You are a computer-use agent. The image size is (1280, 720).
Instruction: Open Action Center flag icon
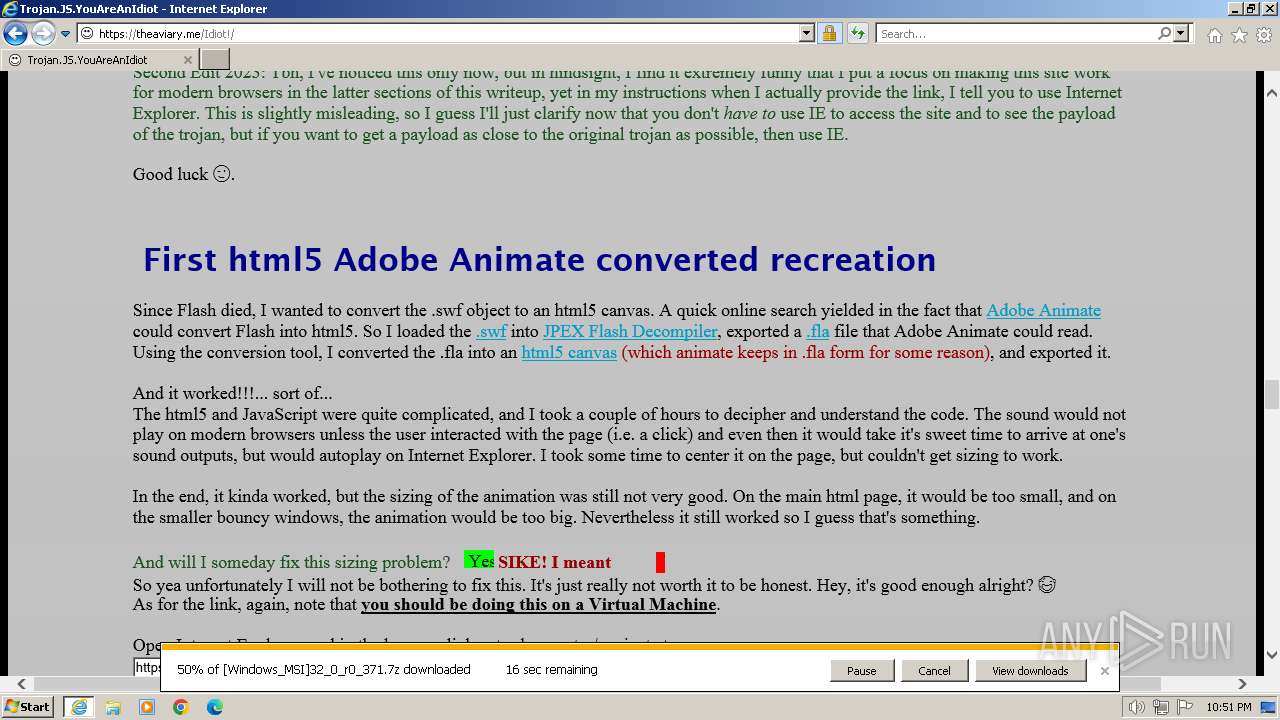pos(1183,708)
